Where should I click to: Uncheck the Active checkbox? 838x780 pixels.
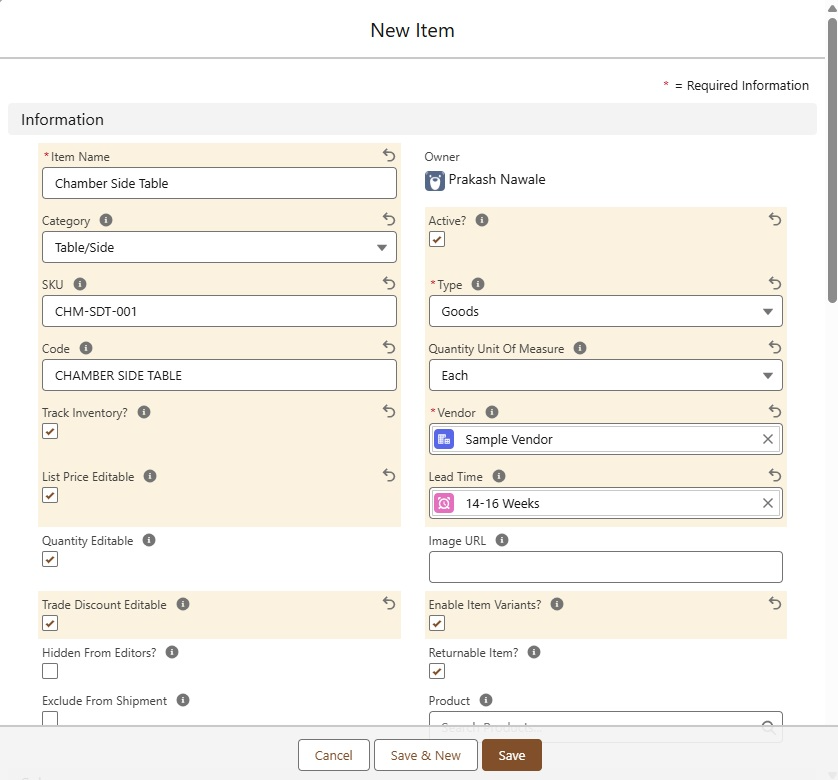coord(437,239)
